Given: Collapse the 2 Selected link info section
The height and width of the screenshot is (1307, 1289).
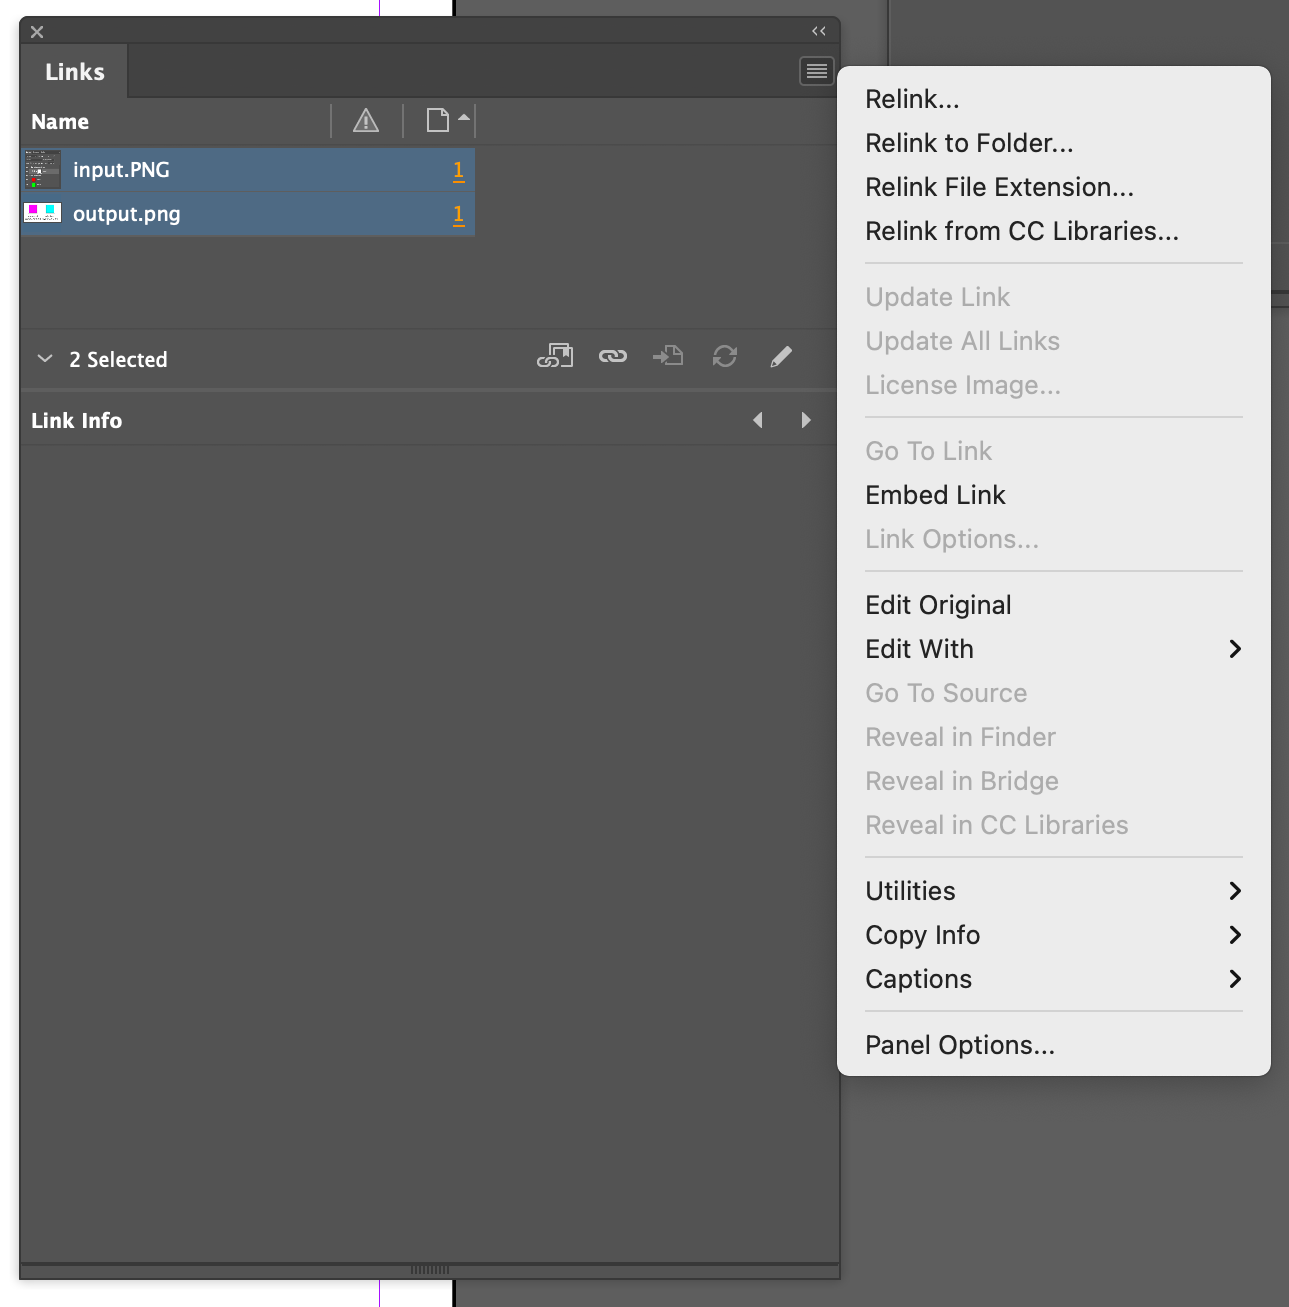Looking at the screenshot, I should (x=44, y=358).
